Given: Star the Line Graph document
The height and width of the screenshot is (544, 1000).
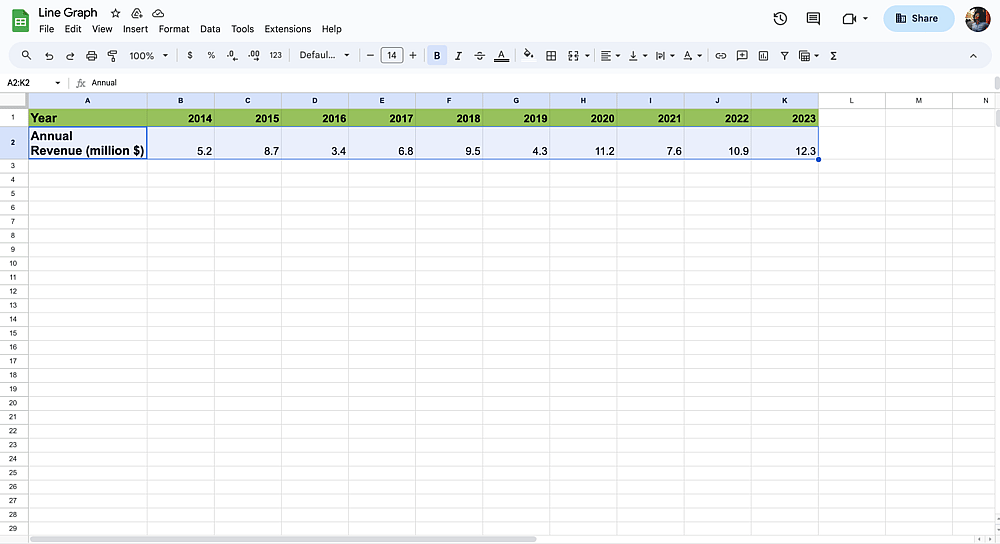Looking at the screenshot, I should pyautogui.click(x=115, y=13).
